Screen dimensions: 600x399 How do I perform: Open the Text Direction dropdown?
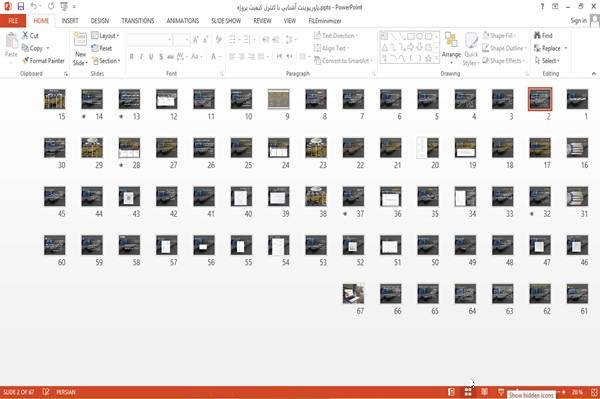click(336, 36)
